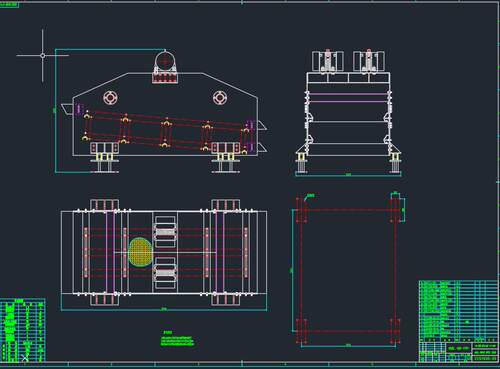Select the left spring support in side view
This screenshot has height=369, width=500.
(104, 158)
